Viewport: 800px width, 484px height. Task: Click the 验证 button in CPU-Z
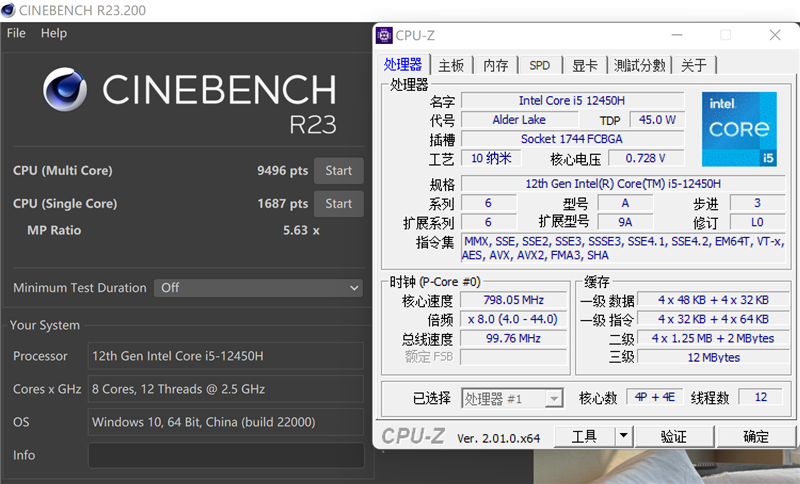point(673,437)
